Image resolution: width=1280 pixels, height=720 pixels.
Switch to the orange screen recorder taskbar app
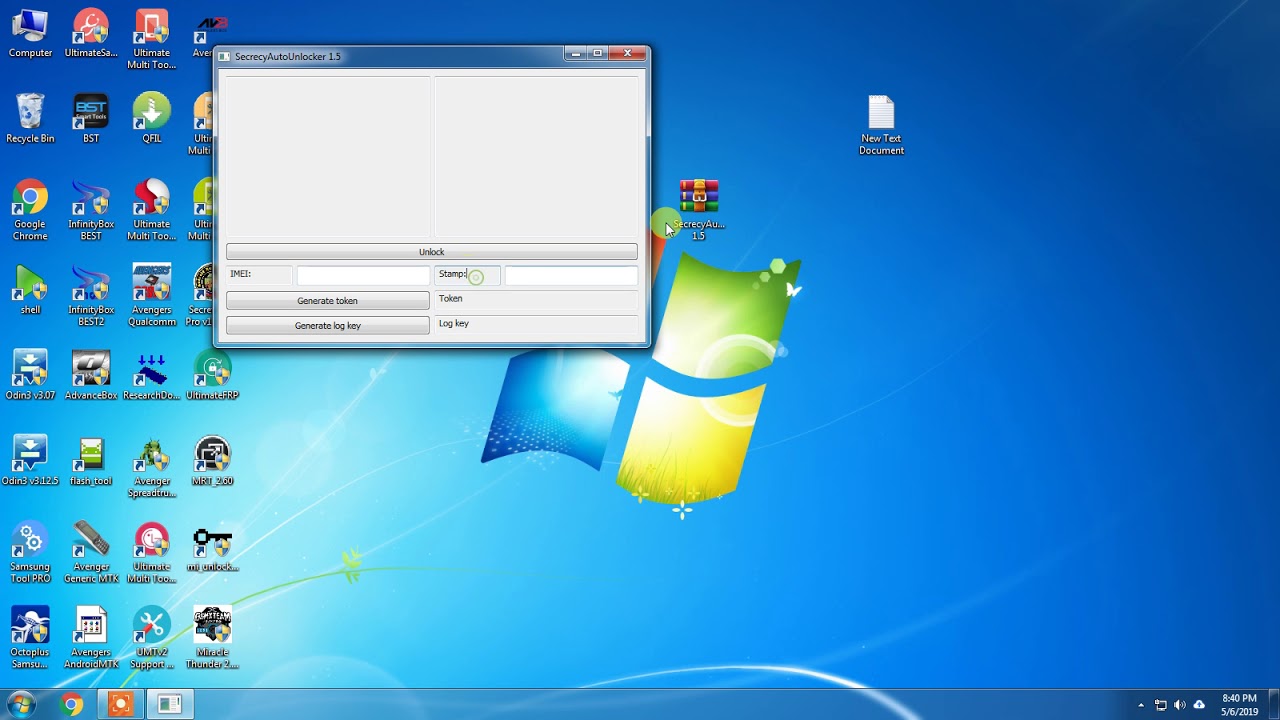(120, 705)
